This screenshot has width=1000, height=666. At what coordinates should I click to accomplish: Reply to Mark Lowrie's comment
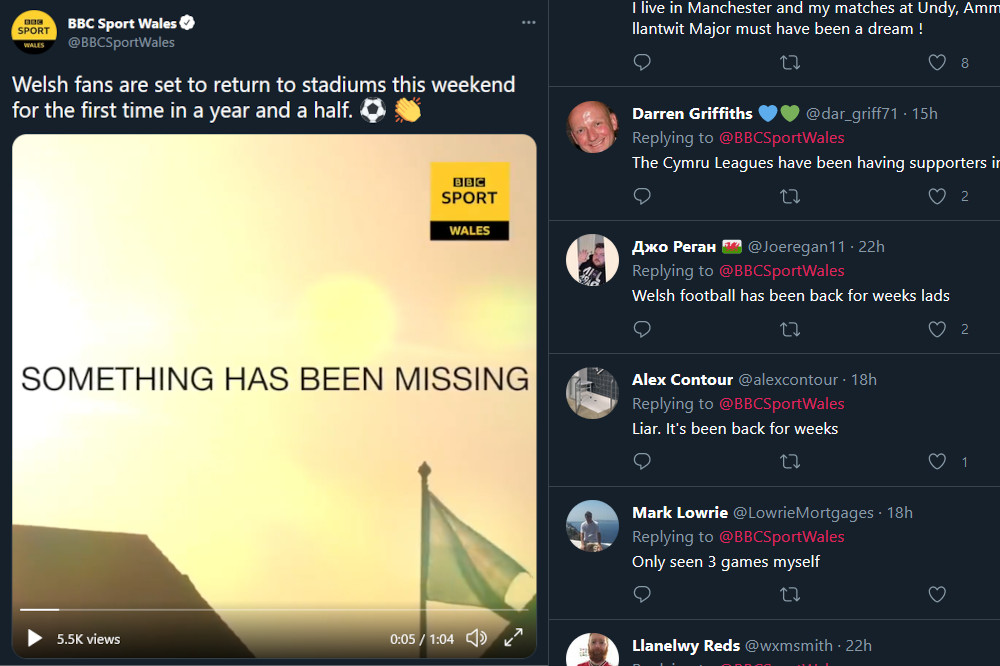coord(643,595)
